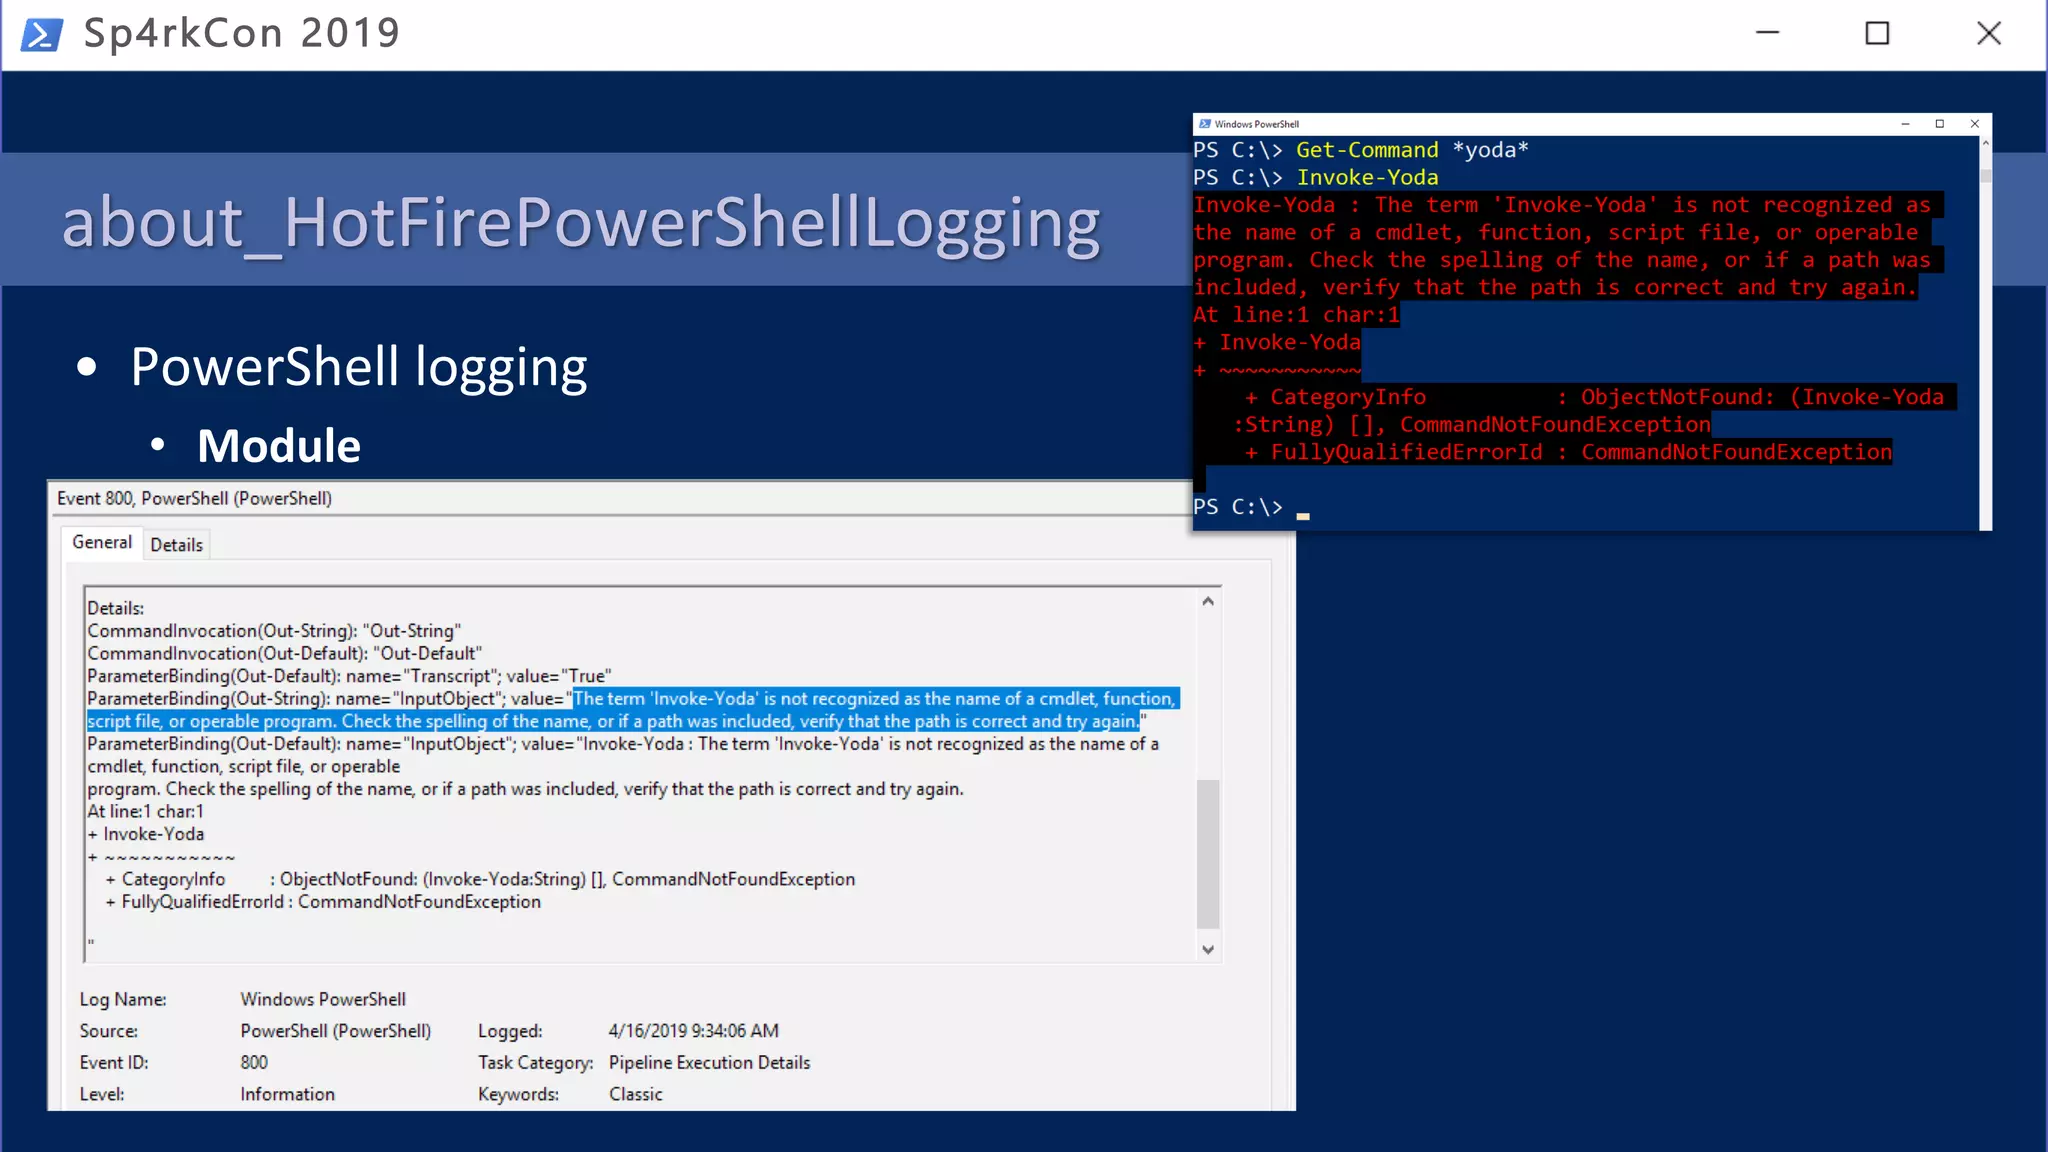The height and width of the screenshot is (1152, 2048).
Task: Click the CommandInvocation(Out-String) line
Action: 274,631
